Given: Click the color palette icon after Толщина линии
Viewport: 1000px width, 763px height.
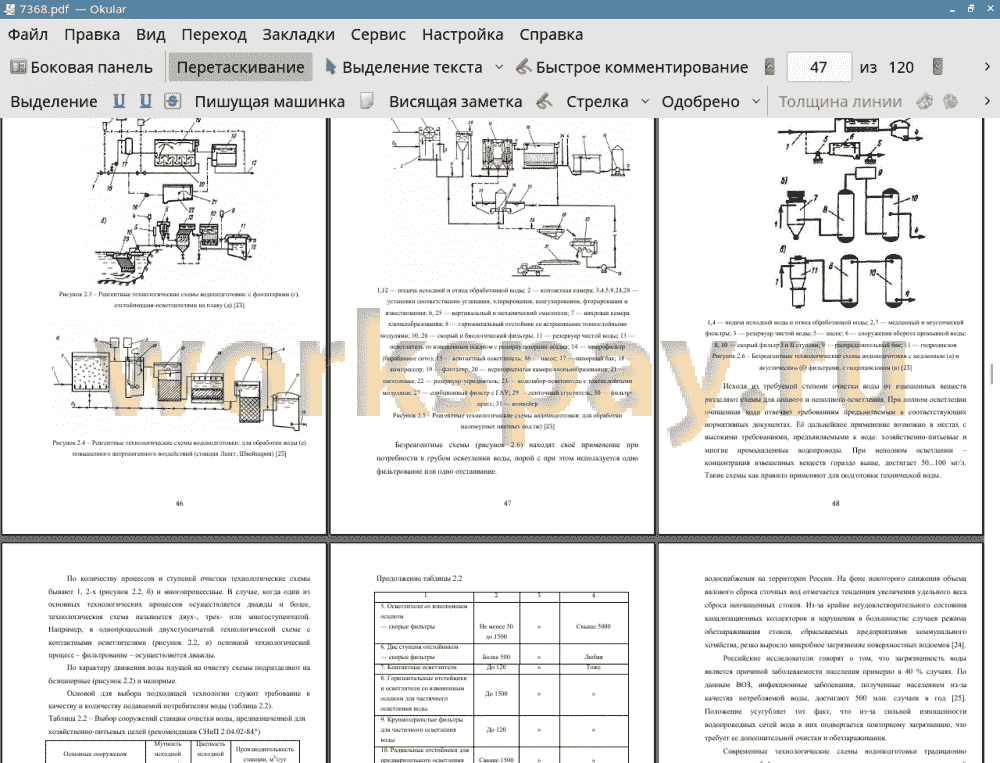Looking at the screenshot, I should click(x=925, y=101).
